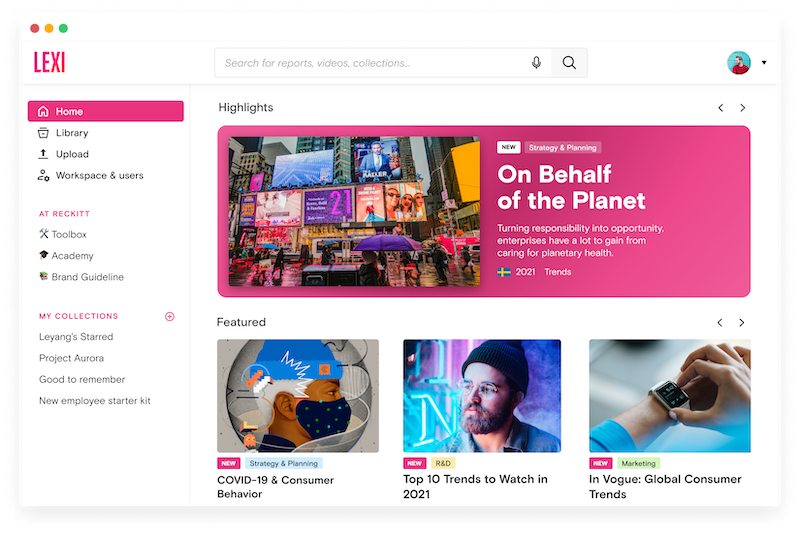The width and height of the screenshot is (800, 535).
Task: Click the Highlights section heading
Action: pos(246,107)
